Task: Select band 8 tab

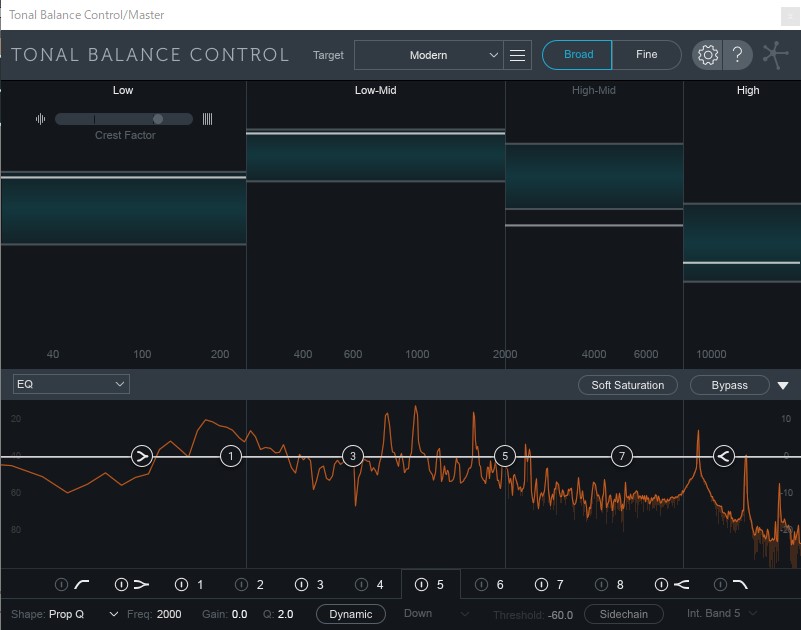Action: pyautogui.click(x=620, y=585)
